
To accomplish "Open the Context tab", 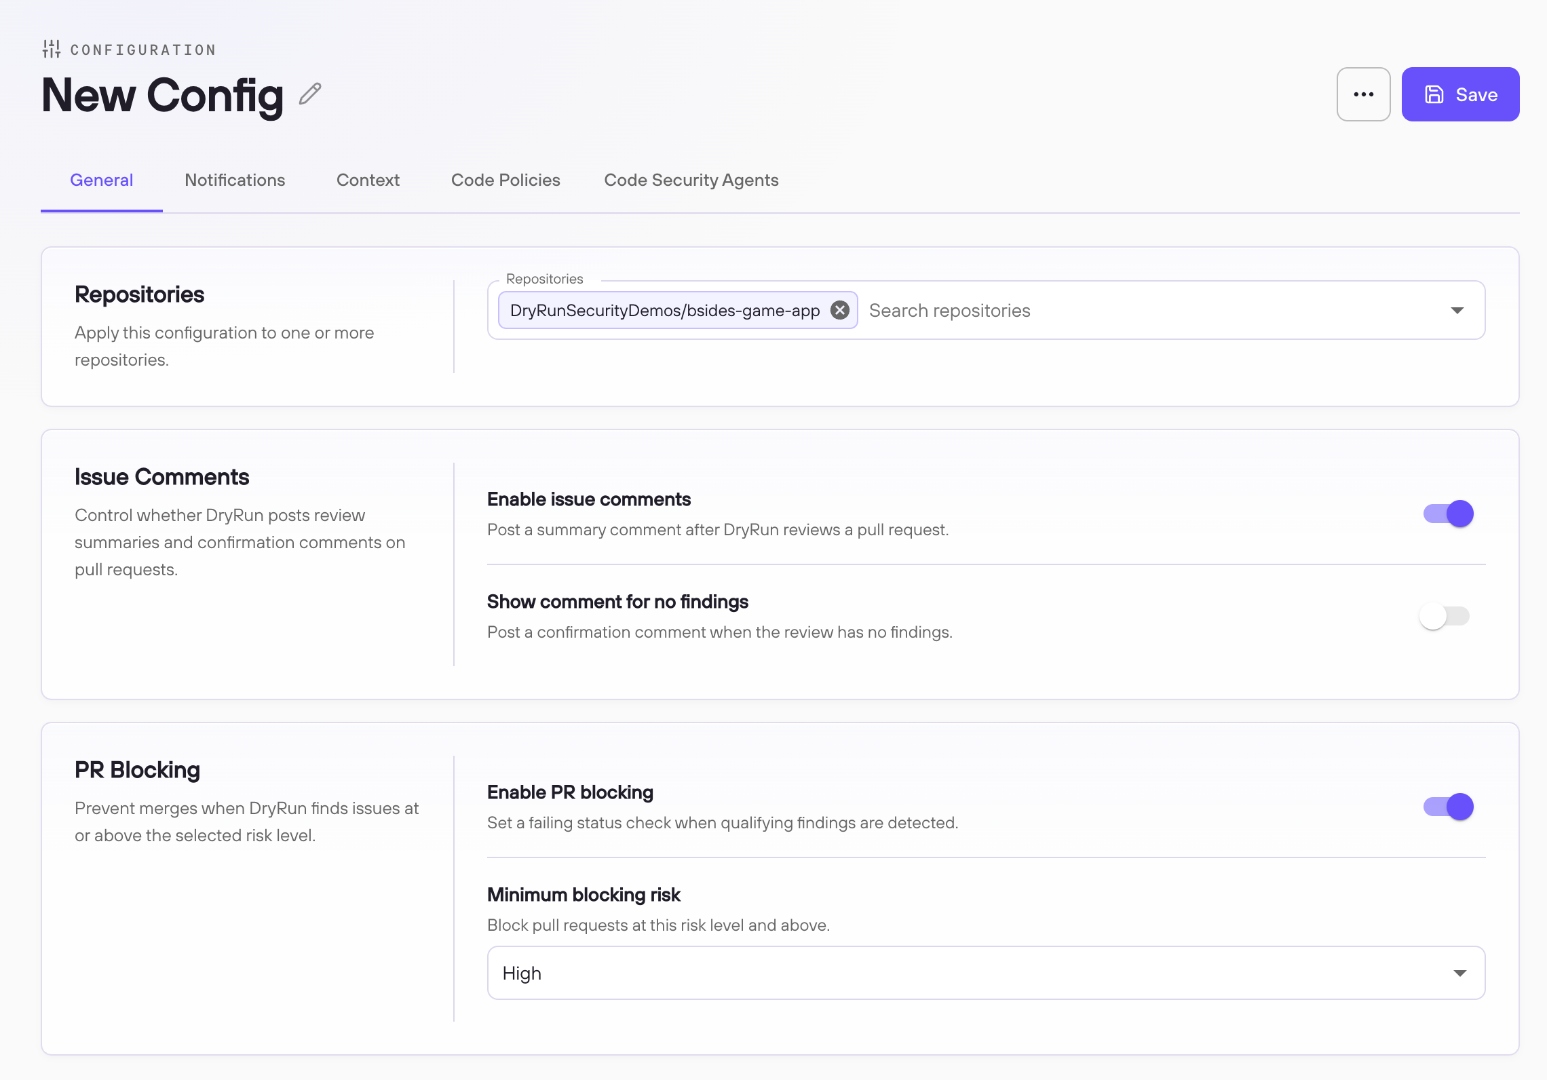I will coord(368,180).
